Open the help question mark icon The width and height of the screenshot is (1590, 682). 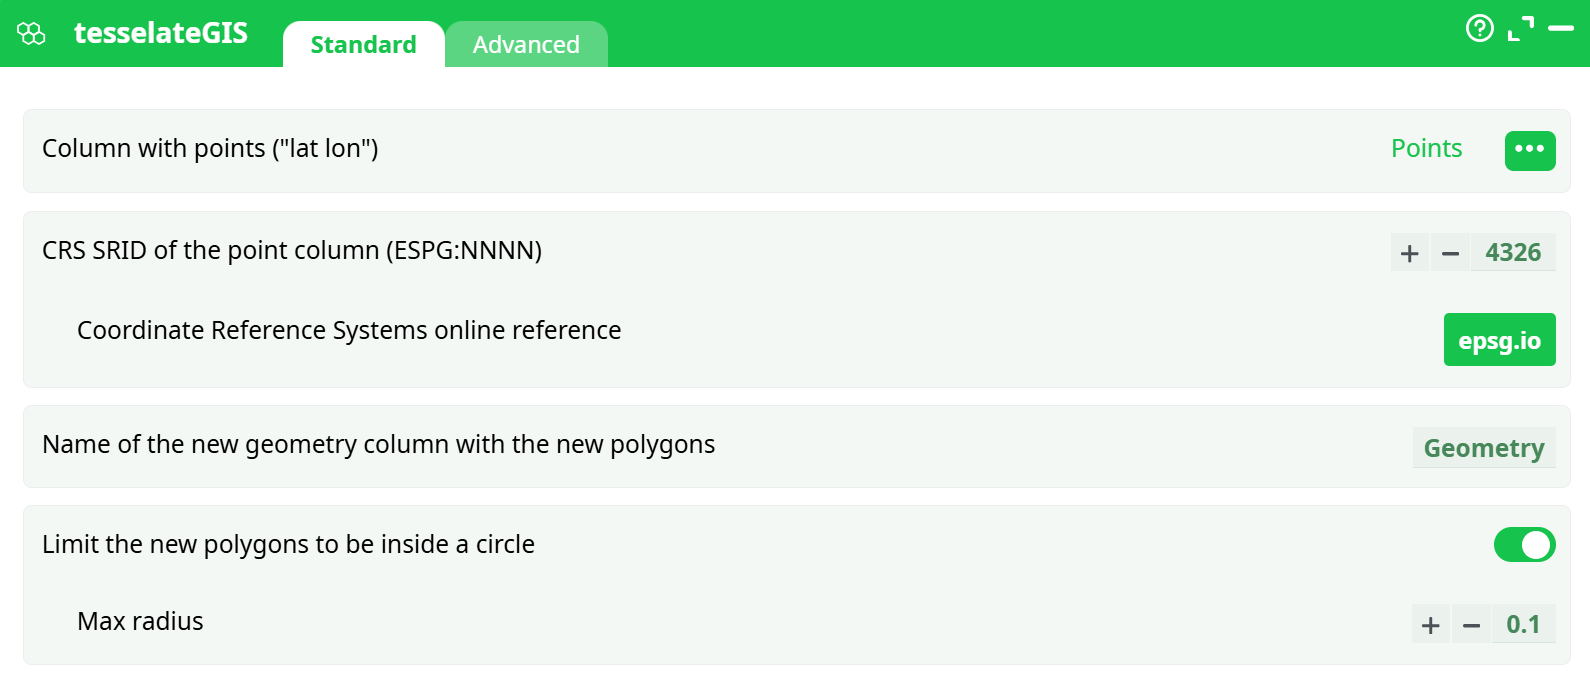pos(1479,28)
